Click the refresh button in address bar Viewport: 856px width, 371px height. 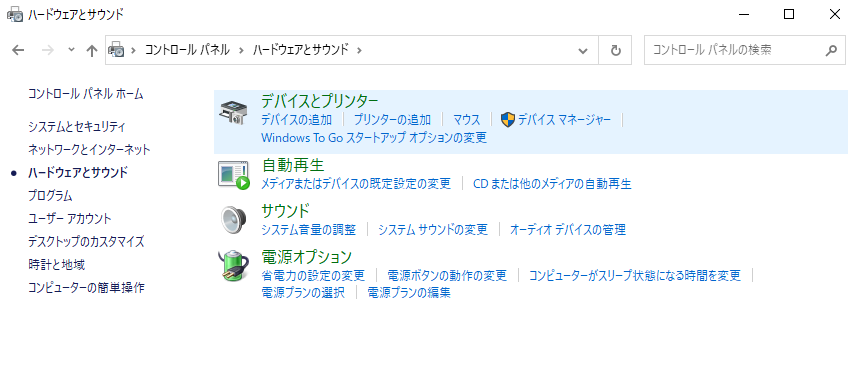[615, 50]
